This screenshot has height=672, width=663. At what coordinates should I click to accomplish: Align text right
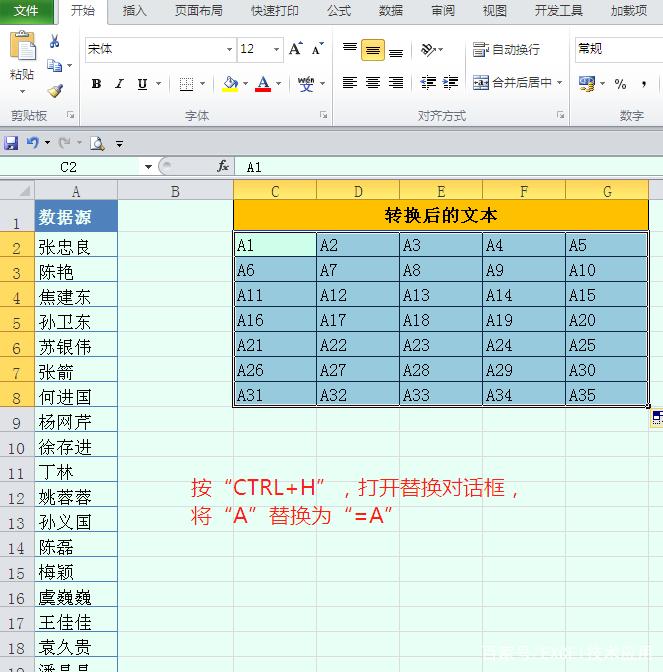pyautogui.click(x=396, y=82)
